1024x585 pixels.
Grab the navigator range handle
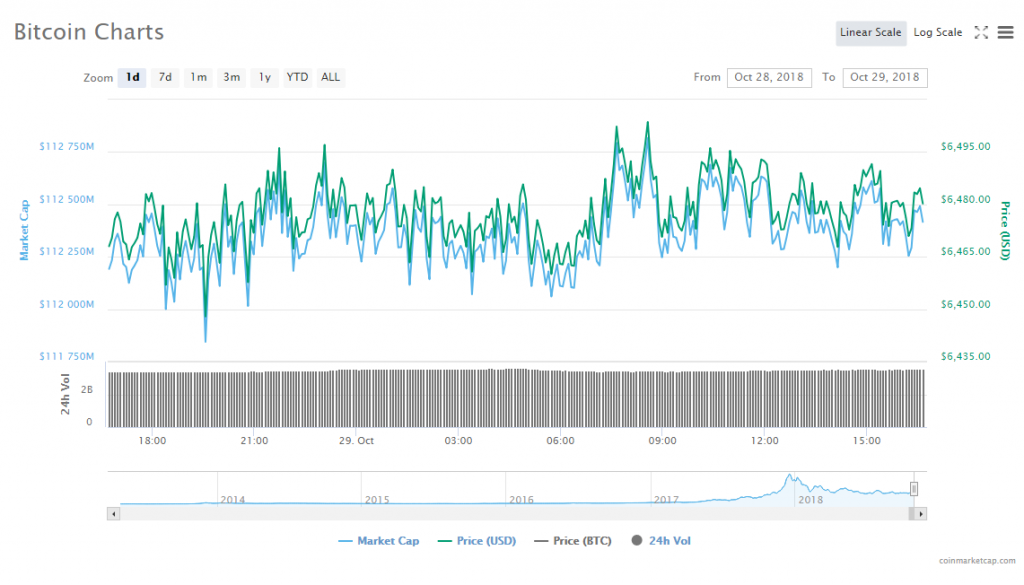click(913, 489)
